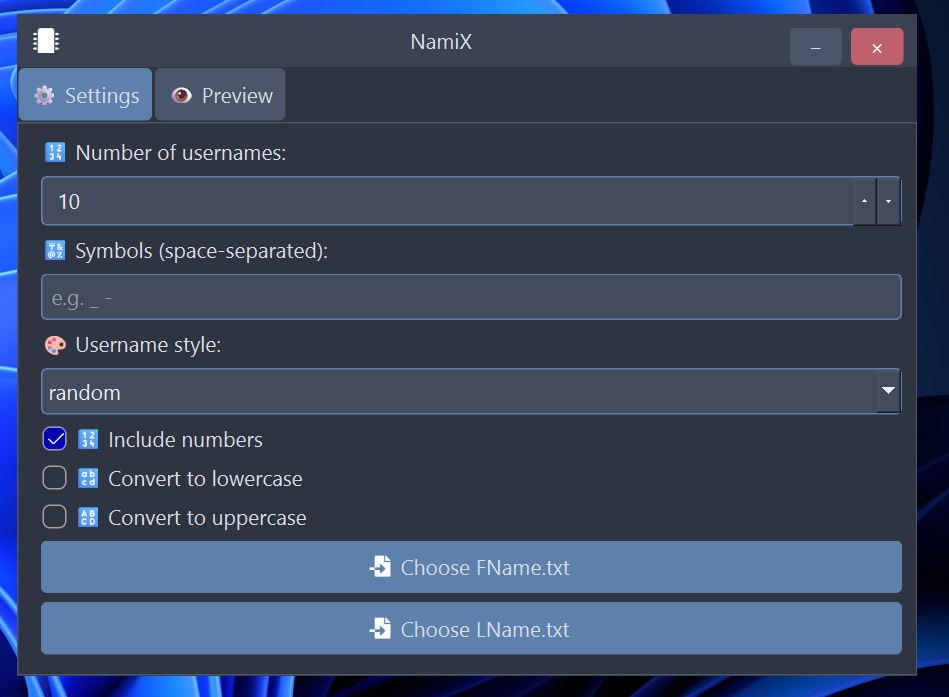Click the ABCD icon next to Convert to uppercase

coord(88,517)
